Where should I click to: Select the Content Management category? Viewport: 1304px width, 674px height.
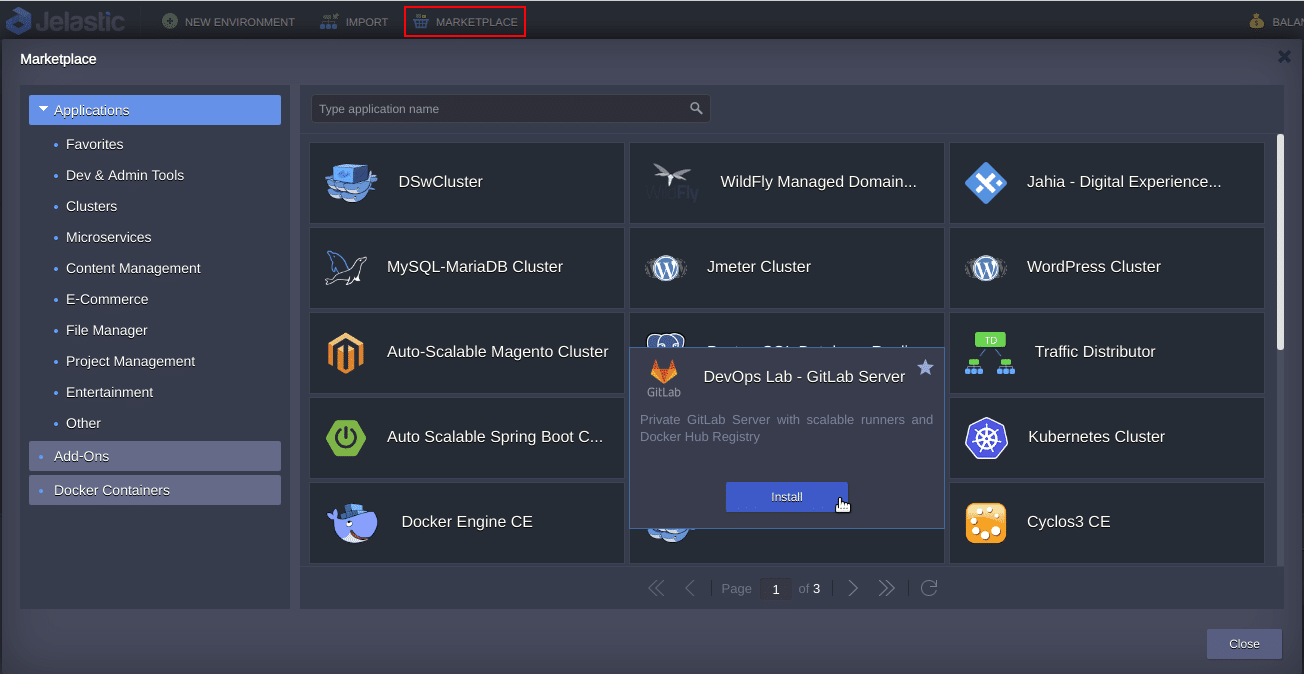click(133, 268)
